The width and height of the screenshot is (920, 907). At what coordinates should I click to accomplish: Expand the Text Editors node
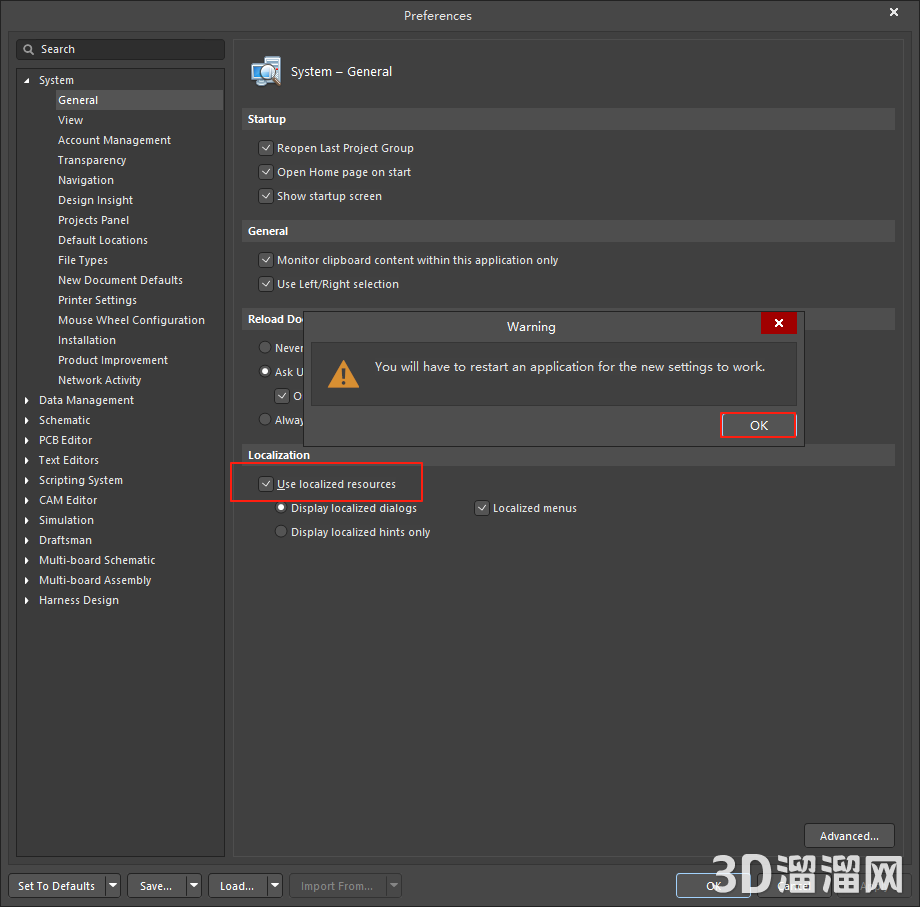(26, 461)
